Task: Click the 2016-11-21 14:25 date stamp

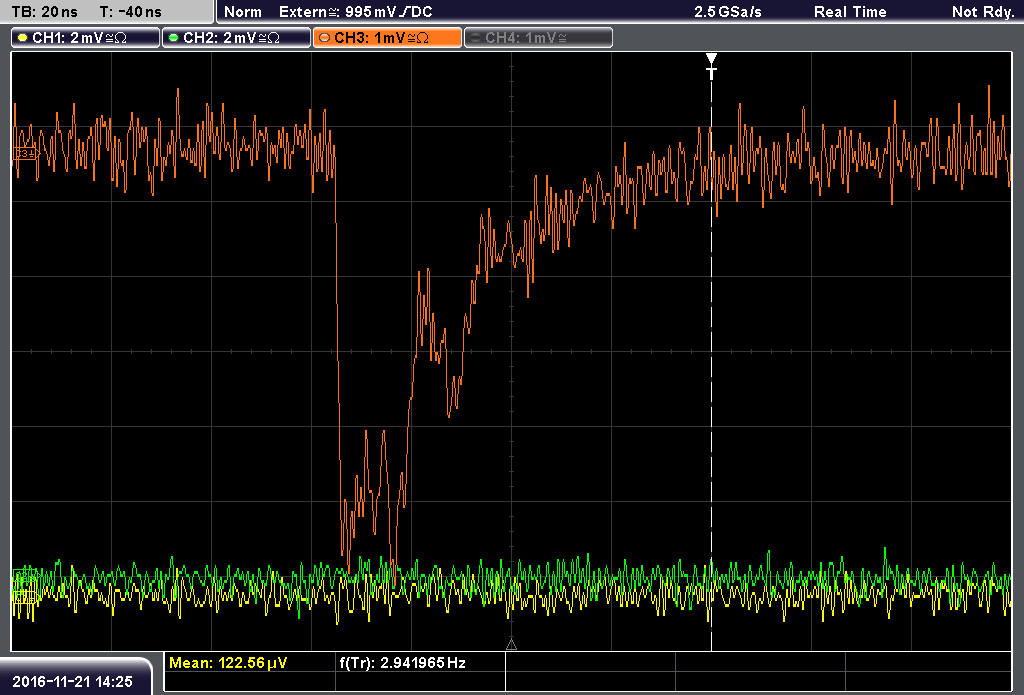Action: point(72,681)
